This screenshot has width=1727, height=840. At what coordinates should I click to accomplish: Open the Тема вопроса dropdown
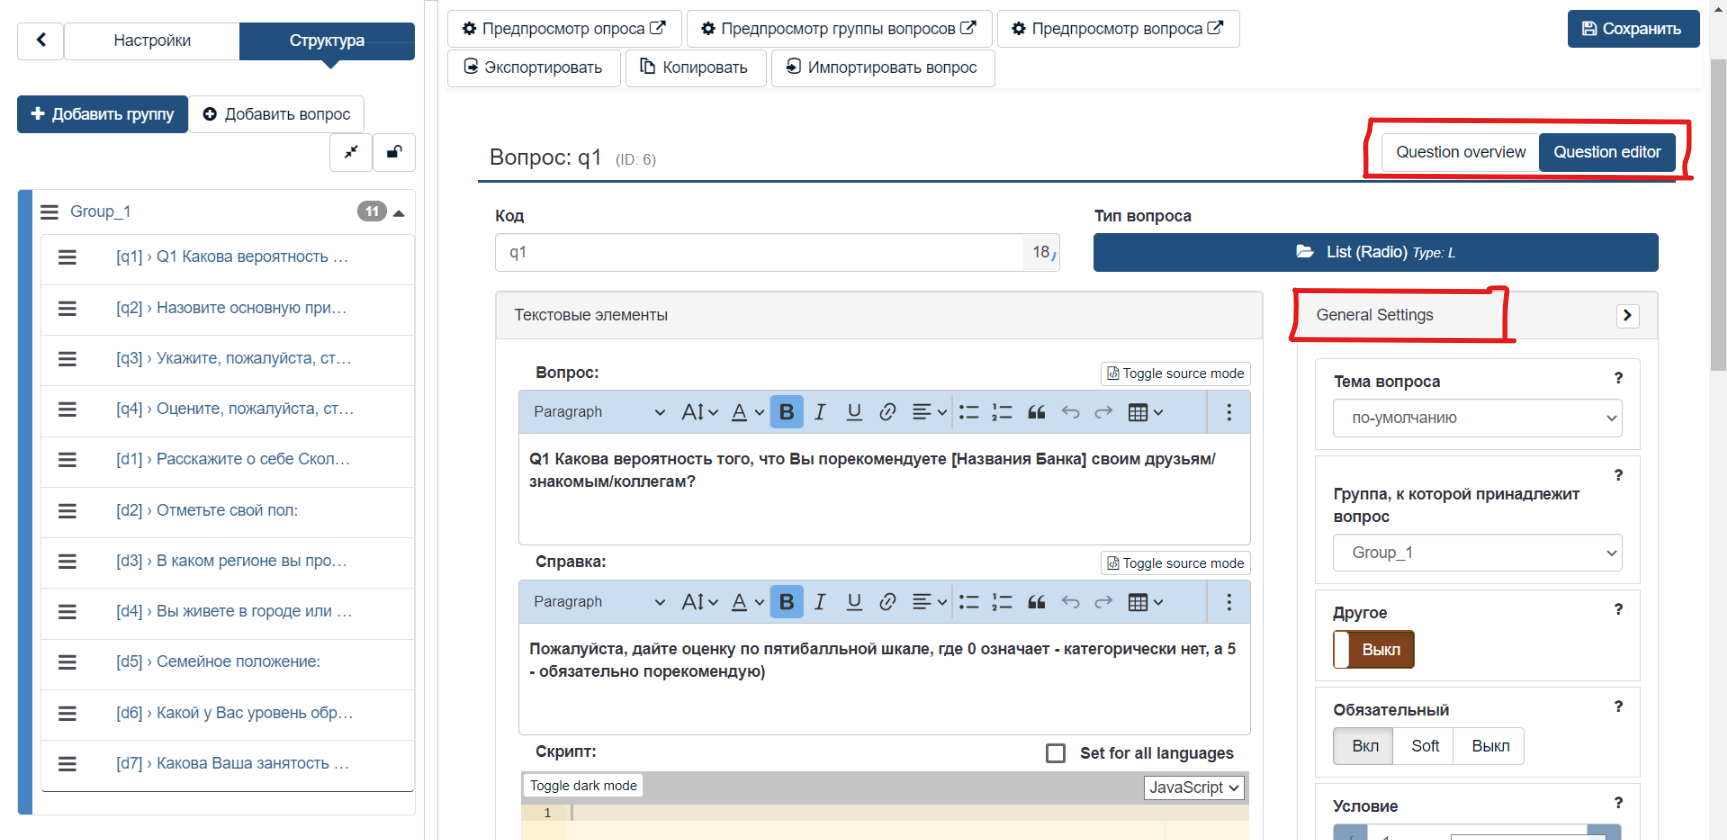point(1477,418)
